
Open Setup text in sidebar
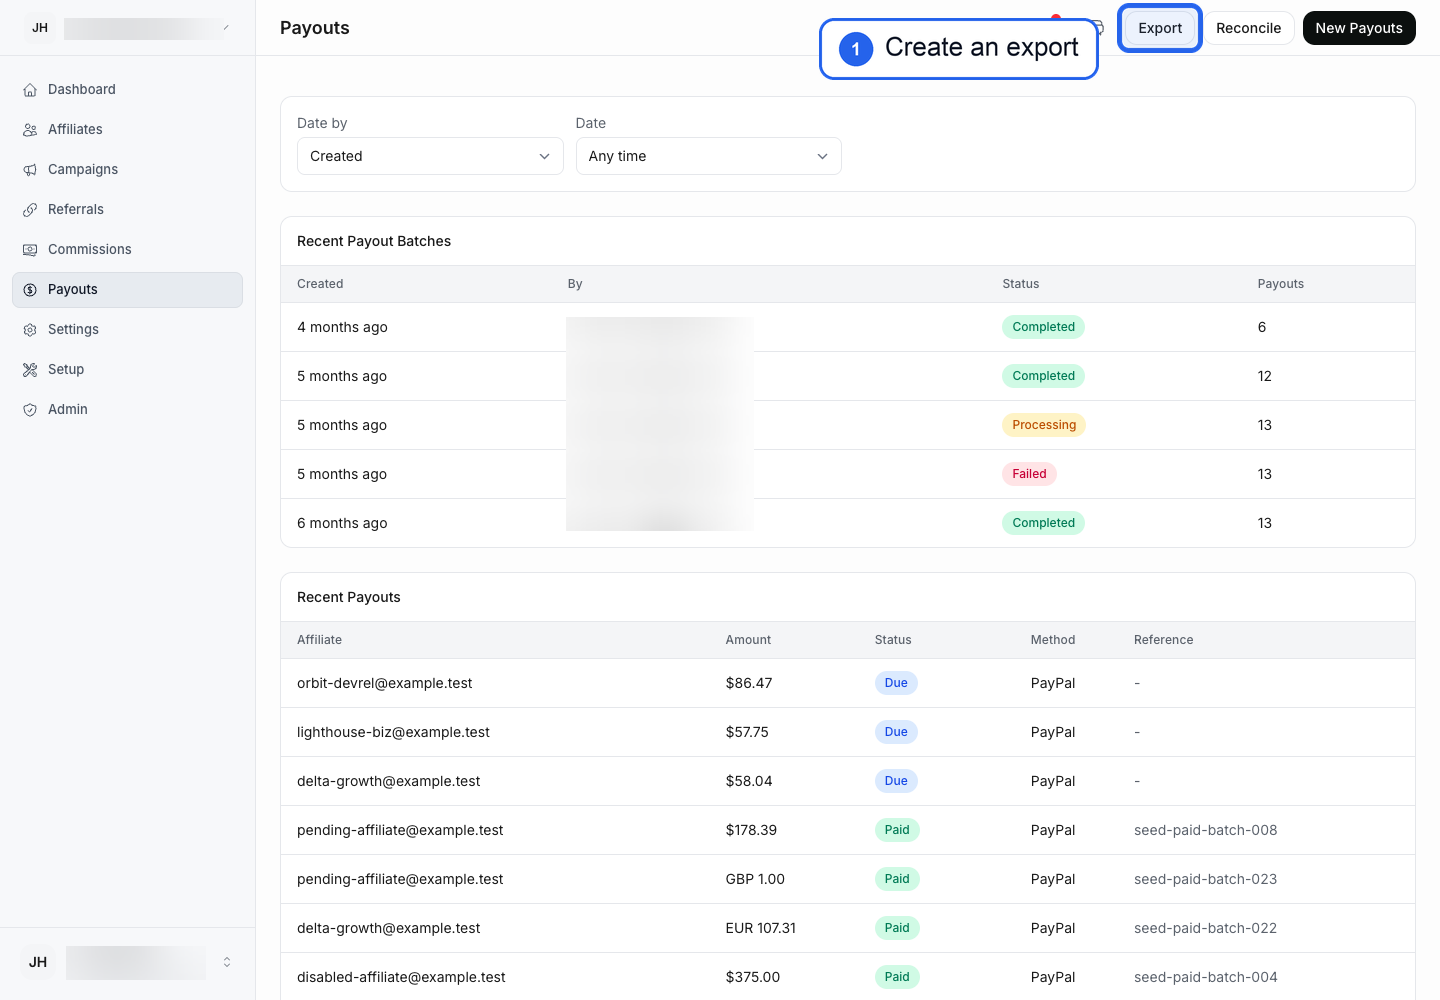point(66,370)
